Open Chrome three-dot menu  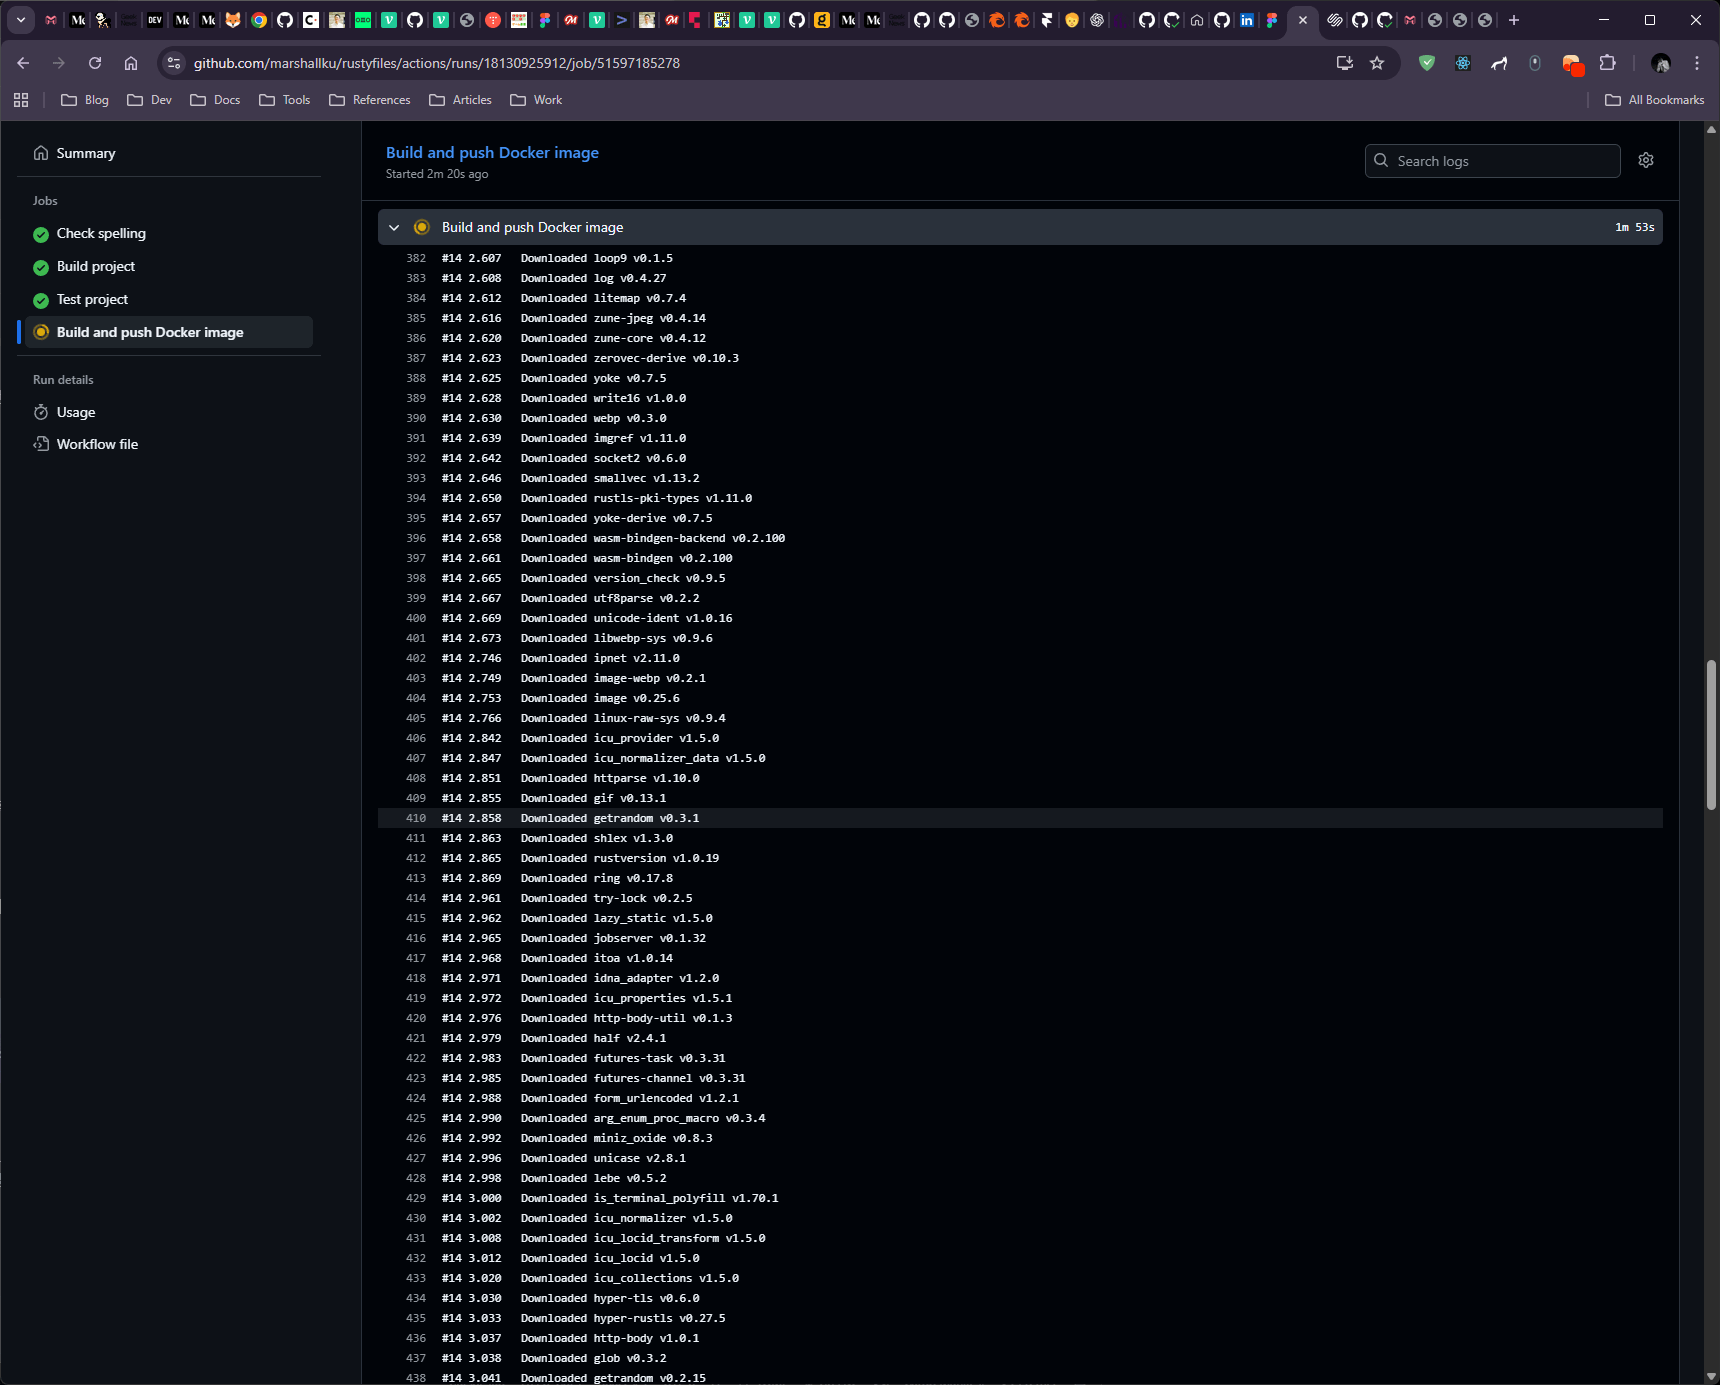1696,63
